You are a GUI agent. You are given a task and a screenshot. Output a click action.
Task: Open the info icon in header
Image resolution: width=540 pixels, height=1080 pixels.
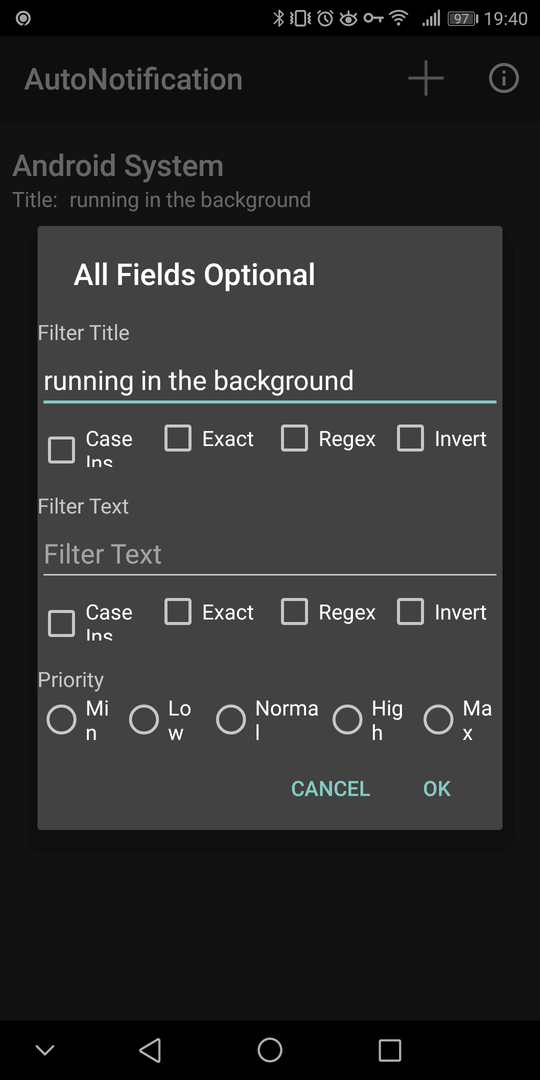[503, 79]
